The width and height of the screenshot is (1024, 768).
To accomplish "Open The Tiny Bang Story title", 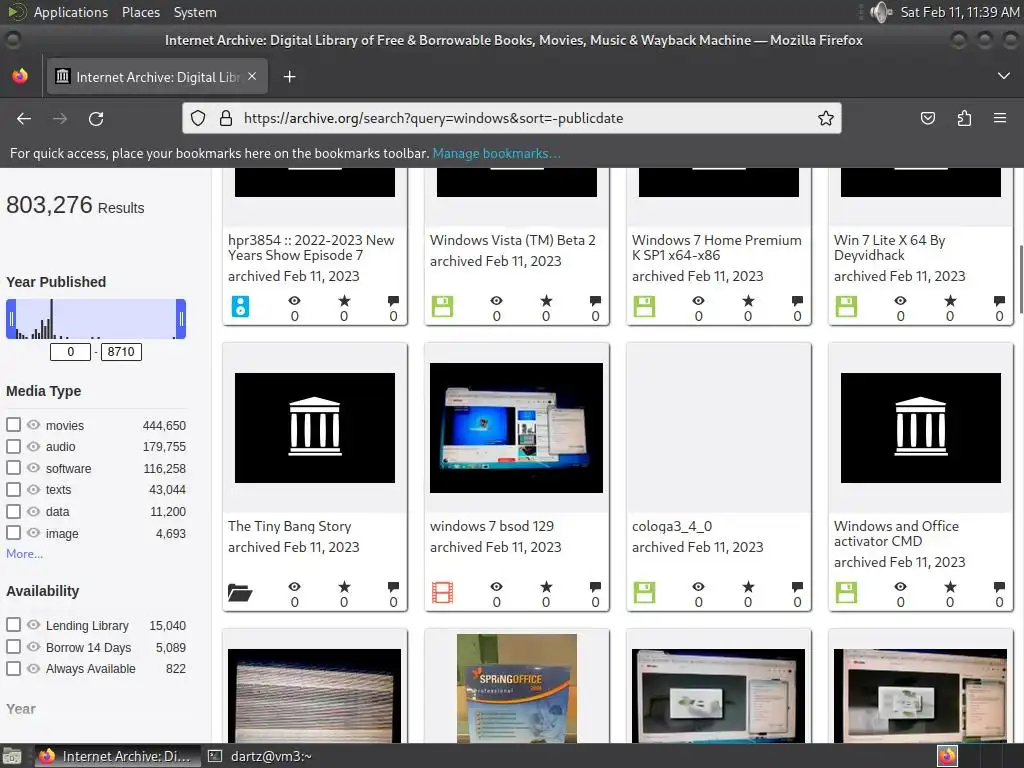I will (x=289, y=526).
